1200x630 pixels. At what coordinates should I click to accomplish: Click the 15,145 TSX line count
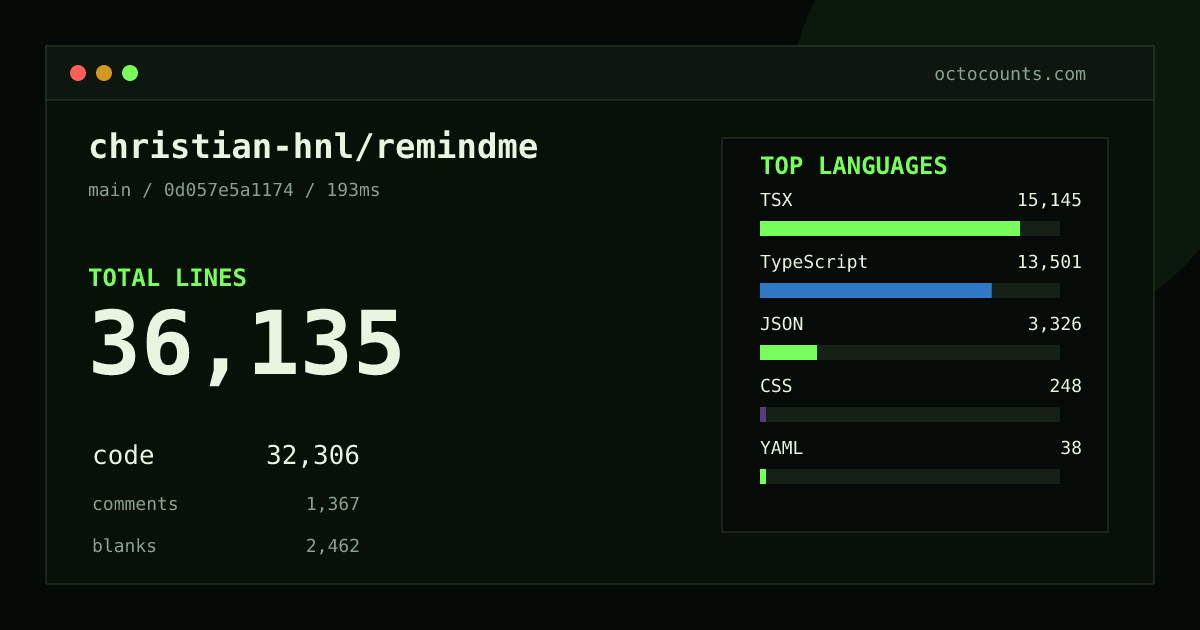click(1049, 200)
